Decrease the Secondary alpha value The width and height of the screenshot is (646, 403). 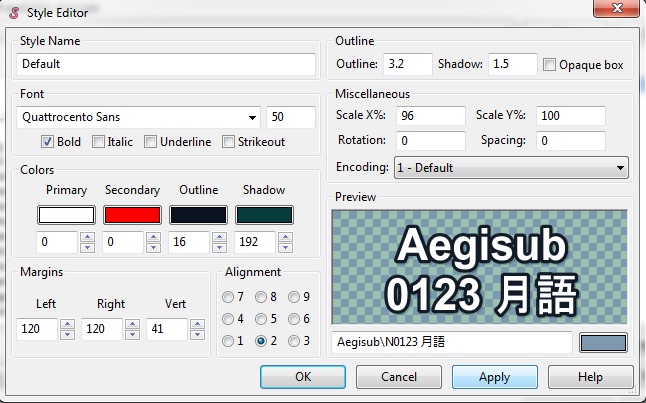(x=153, y=247)
